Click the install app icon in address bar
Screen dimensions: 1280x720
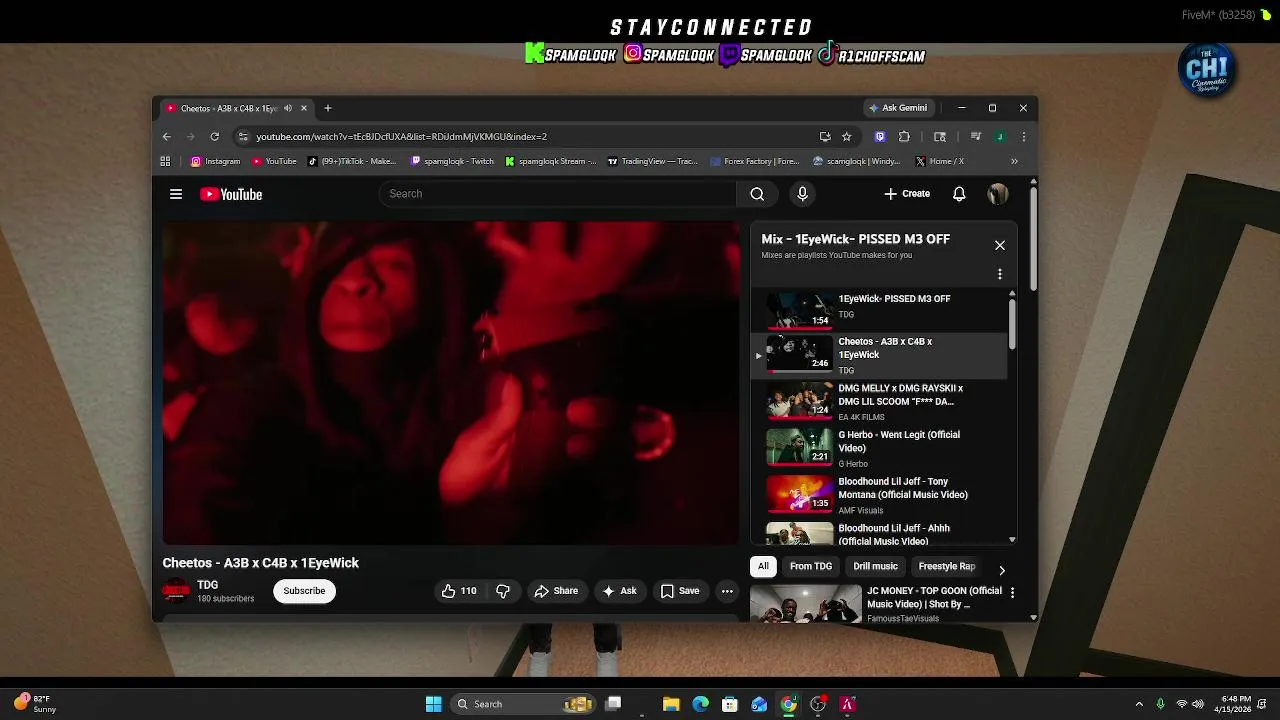point(825,136)
